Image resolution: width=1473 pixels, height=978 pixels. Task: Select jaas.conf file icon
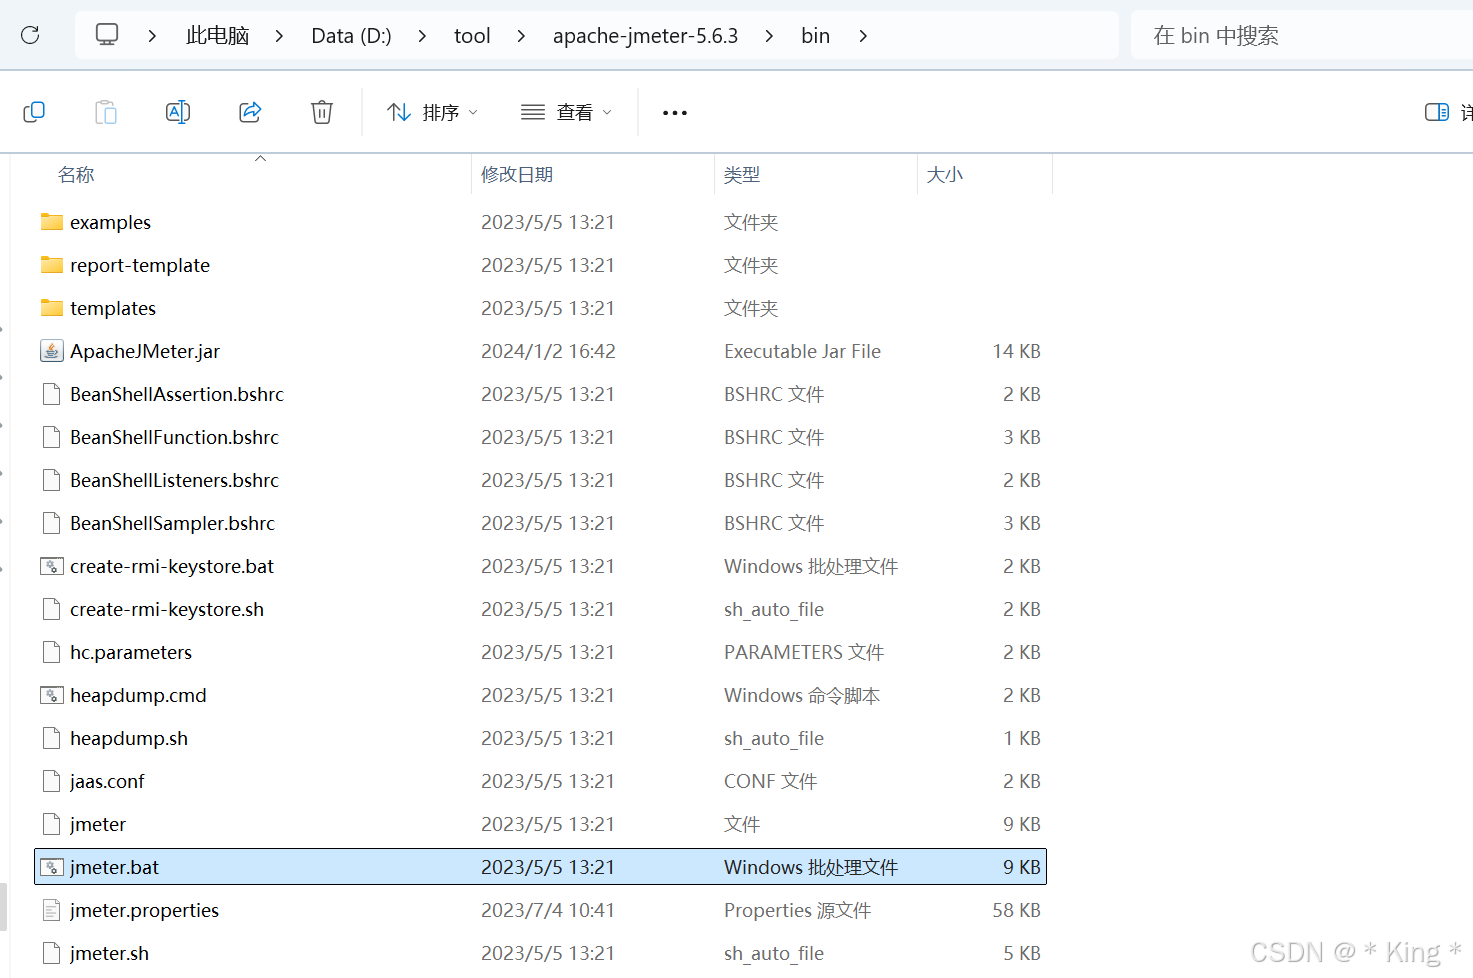(52, 781)
